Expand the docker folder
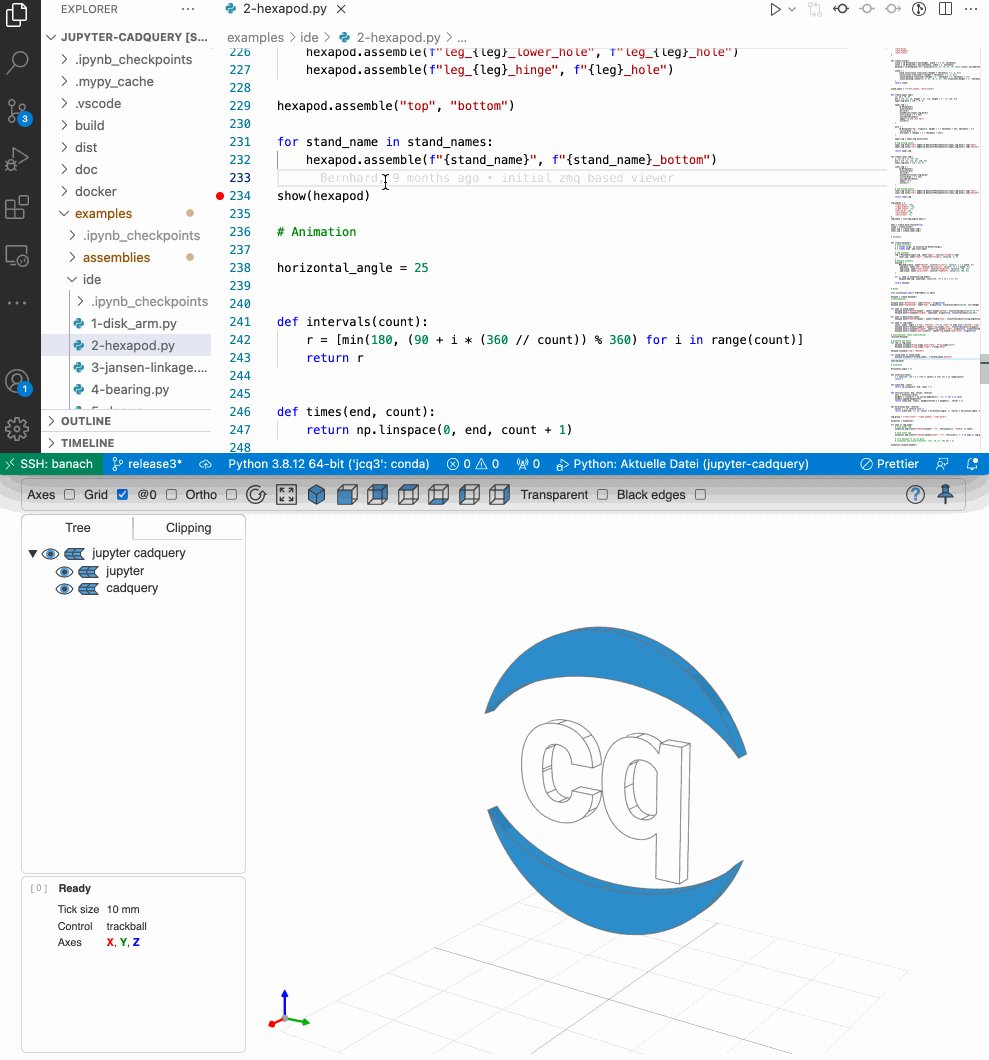The height and width of the screenshot is (1060, 989). click(64, 191)
